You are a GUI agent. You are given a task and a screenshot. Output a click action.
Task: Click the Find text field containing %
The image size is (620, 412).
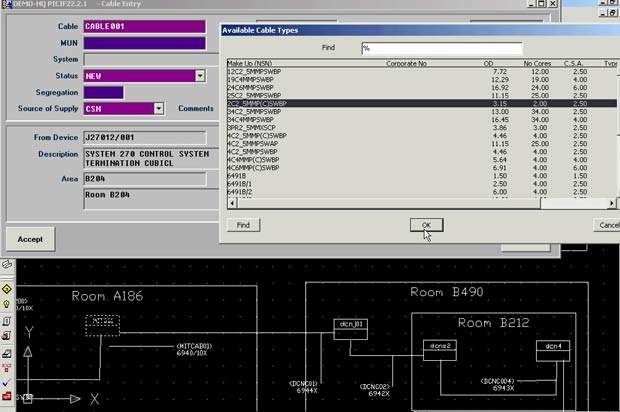click(x=441, y=48)
